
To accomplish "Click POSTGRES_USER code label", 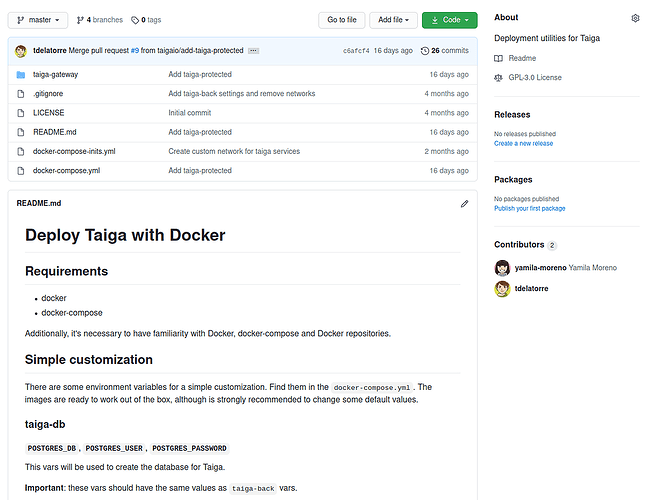I will [x=114, y=448].
